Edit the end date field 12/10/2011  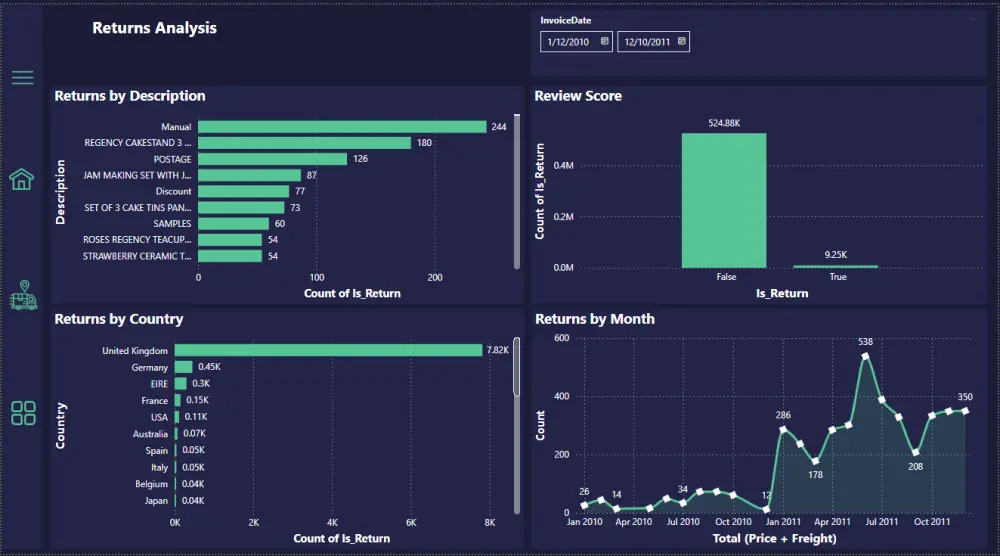pyautogui.click(x=653, y=41)
